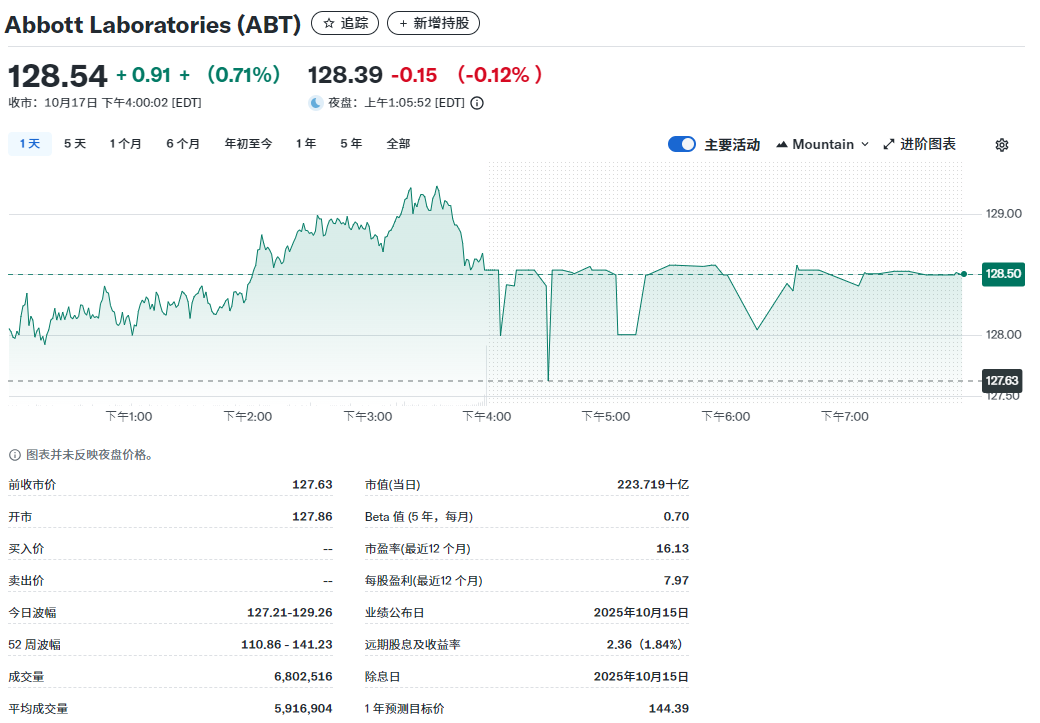This screenshot has width=1040, height=723.
Task: Select 年初至今 year-to-date range
Action: (x=248, y=144)
